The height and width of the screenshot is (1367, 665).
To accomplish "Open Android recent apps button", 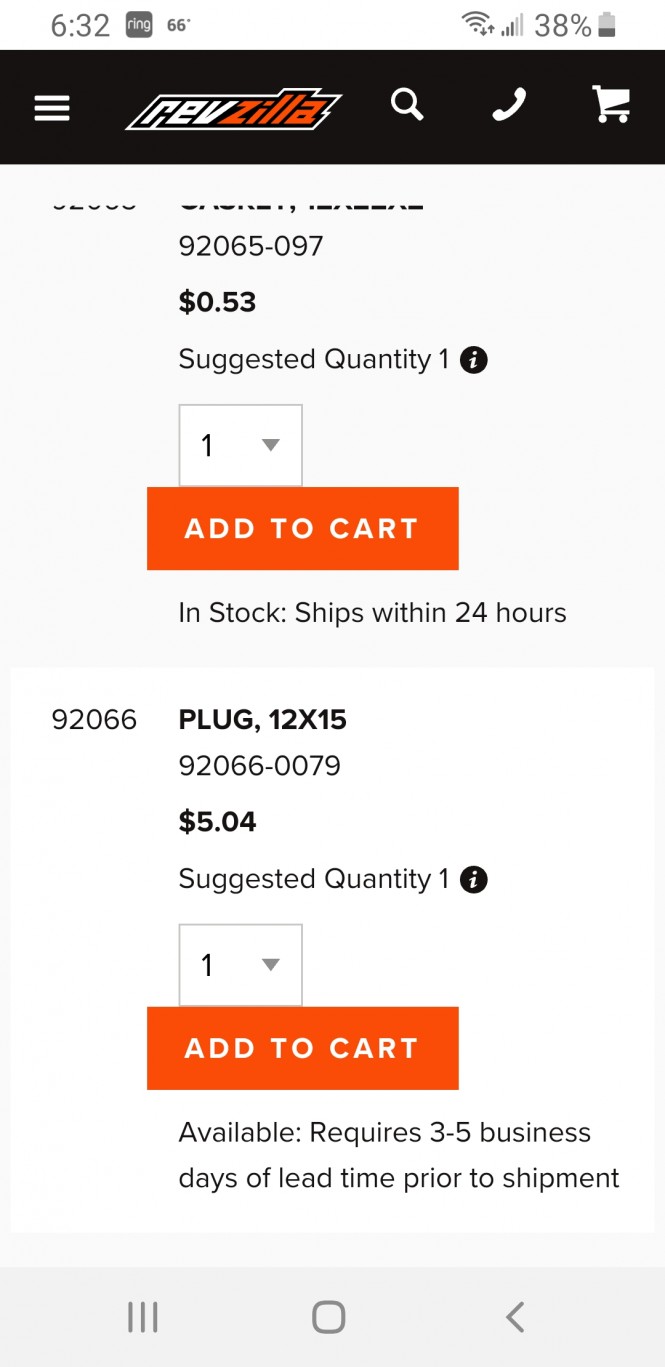I will [143, 1317].
